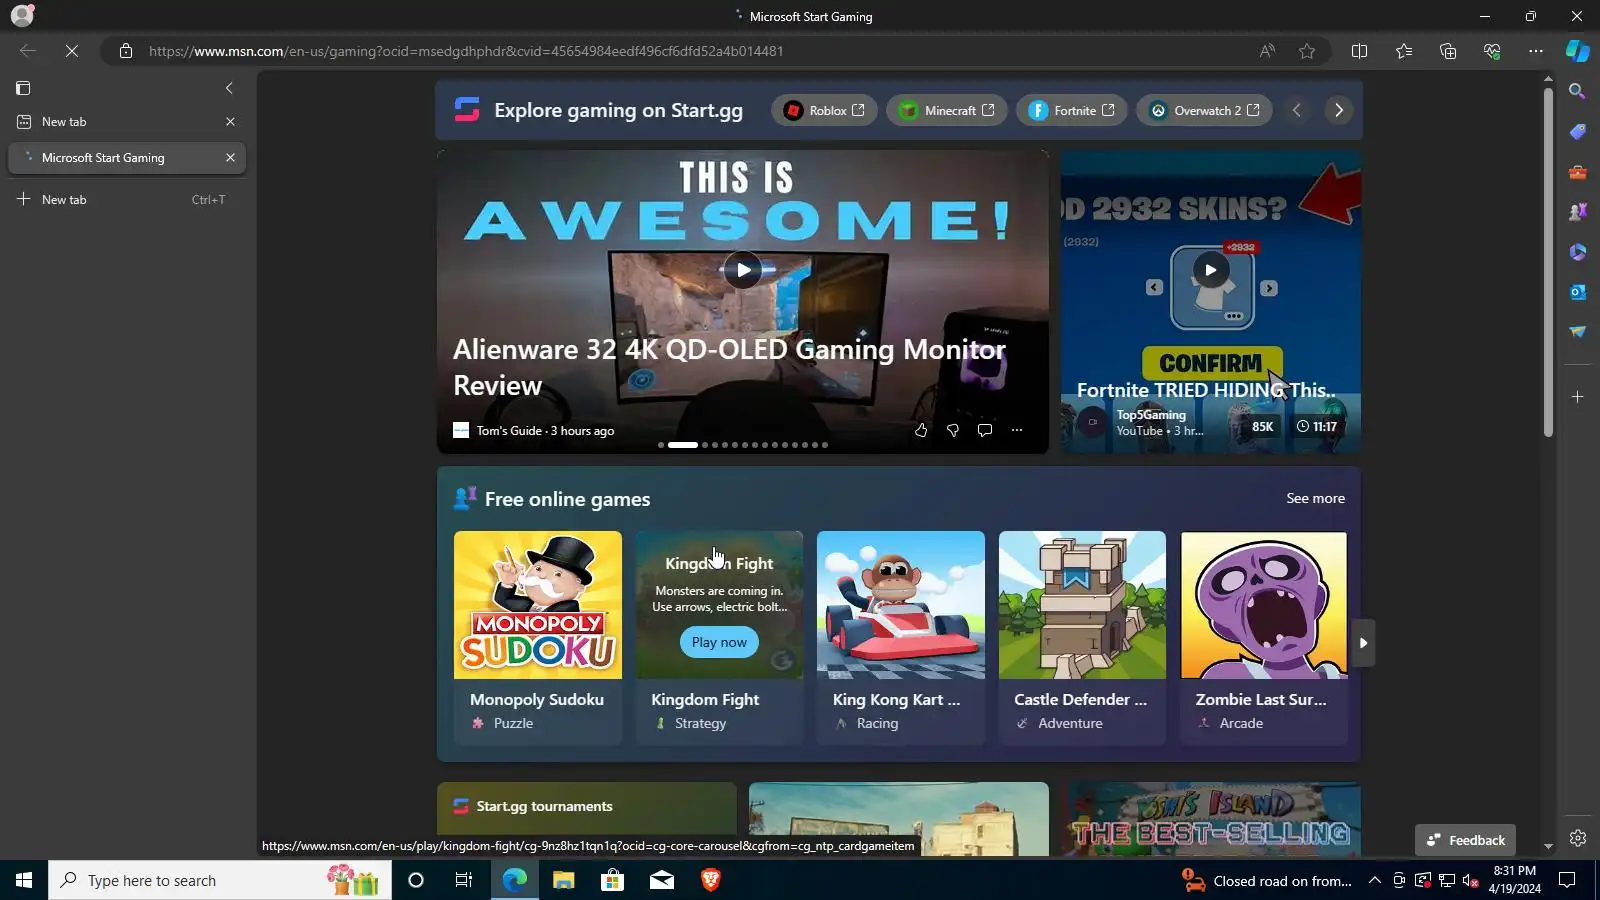Click the taskbar search box
Screen dimensions: 1600x900
point(220,880)
